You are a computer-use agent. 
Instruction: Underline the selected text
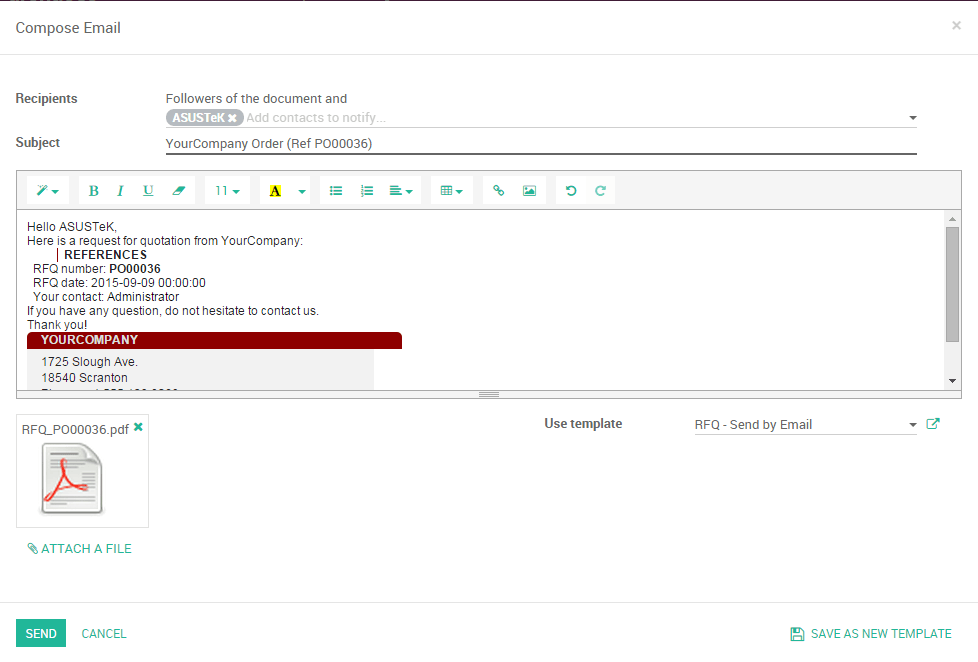pos(147,190)
